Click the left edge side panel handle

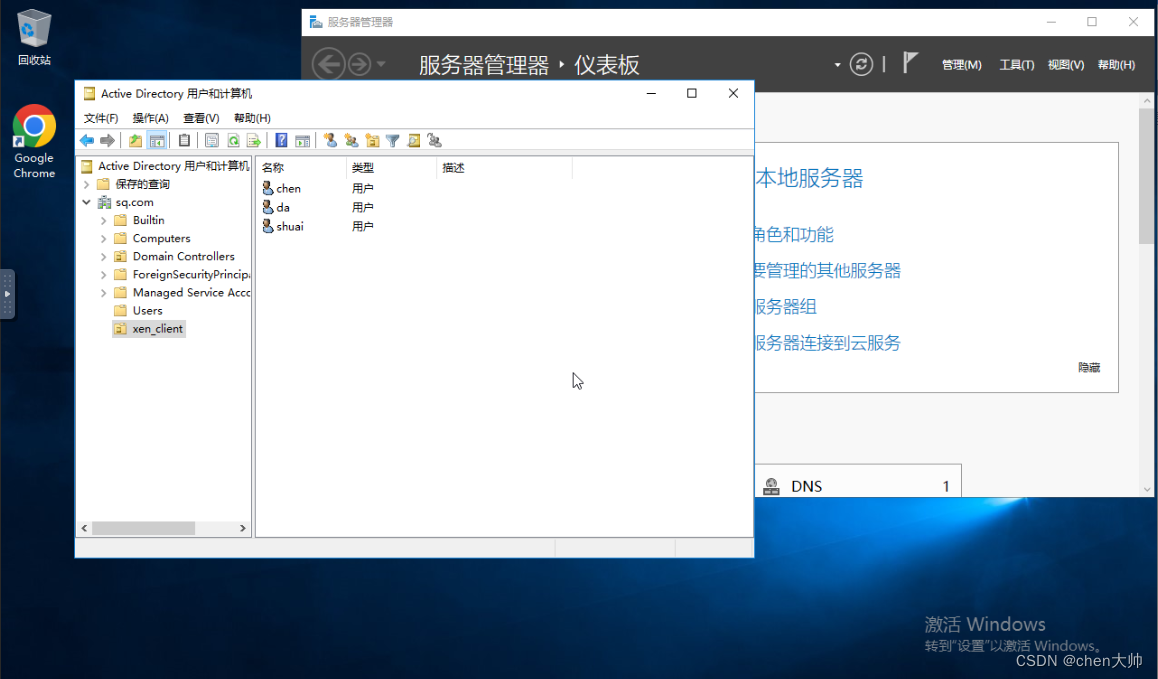pyautogui.click(x=7, y=294)
